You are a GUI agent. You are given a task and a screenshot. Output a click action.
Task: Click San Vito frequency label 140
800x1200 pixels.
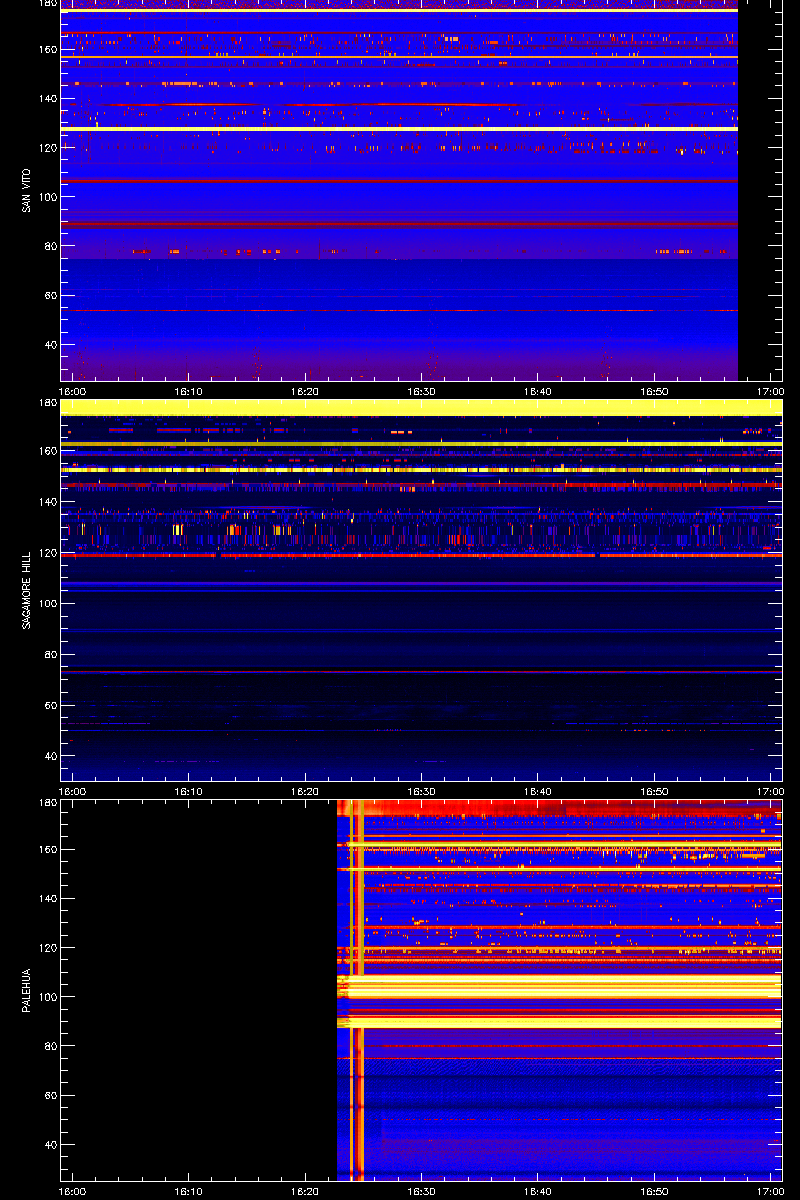pyautogui.click(x=47, y=98)
